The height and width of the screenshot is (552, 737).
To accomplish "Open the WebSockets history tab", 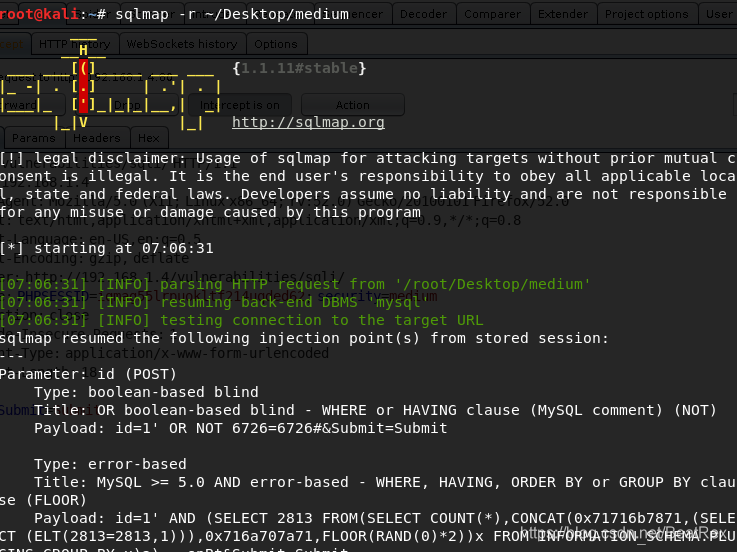I will click(182, 44).
